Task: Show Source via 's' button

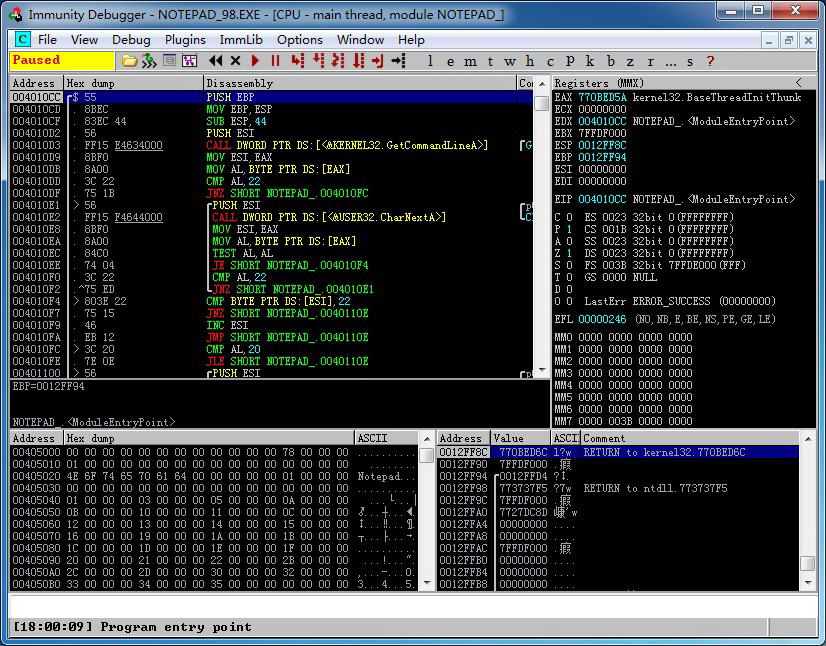Action: point(690,62)
